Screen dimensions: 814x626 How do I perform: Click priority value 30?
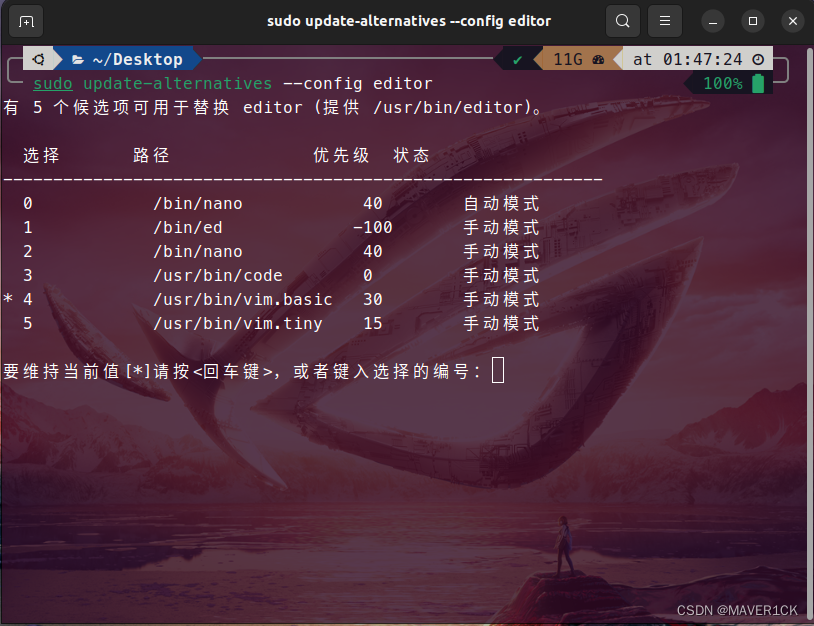pyautogui.click(x=373, y=300)
